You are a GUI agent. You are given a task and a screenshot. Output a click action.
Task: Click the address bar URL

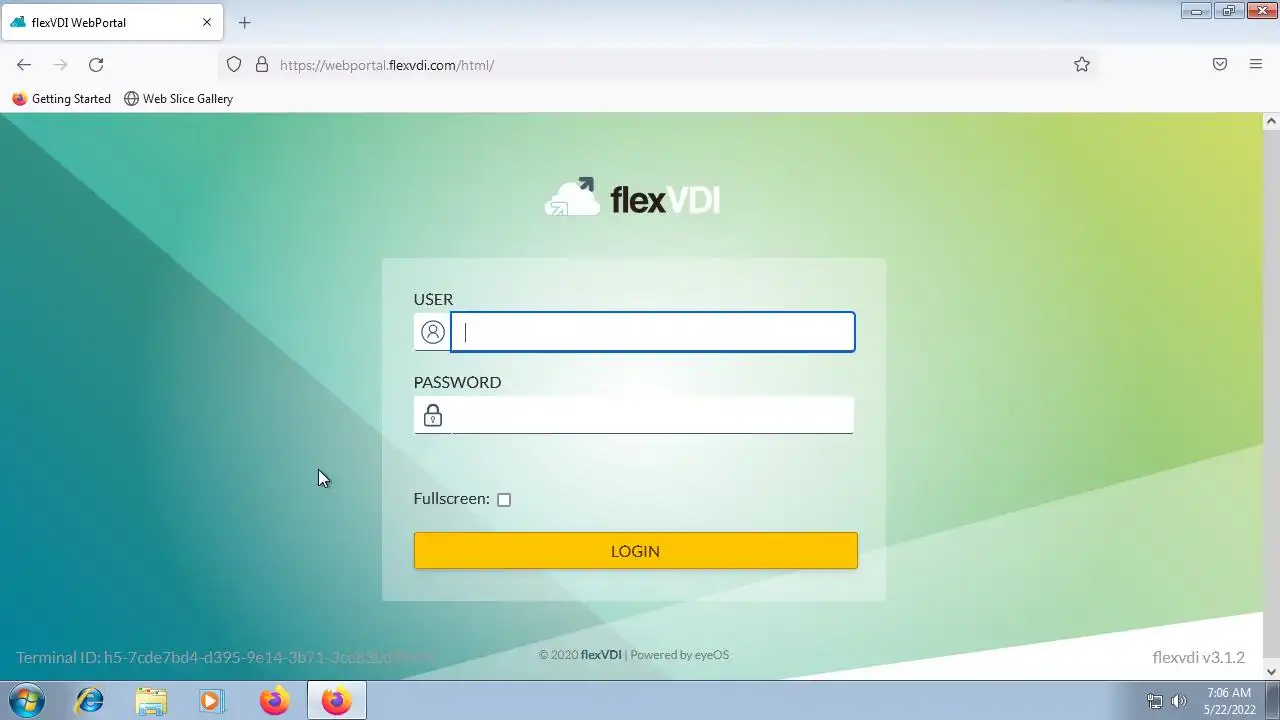click(387, 65)
